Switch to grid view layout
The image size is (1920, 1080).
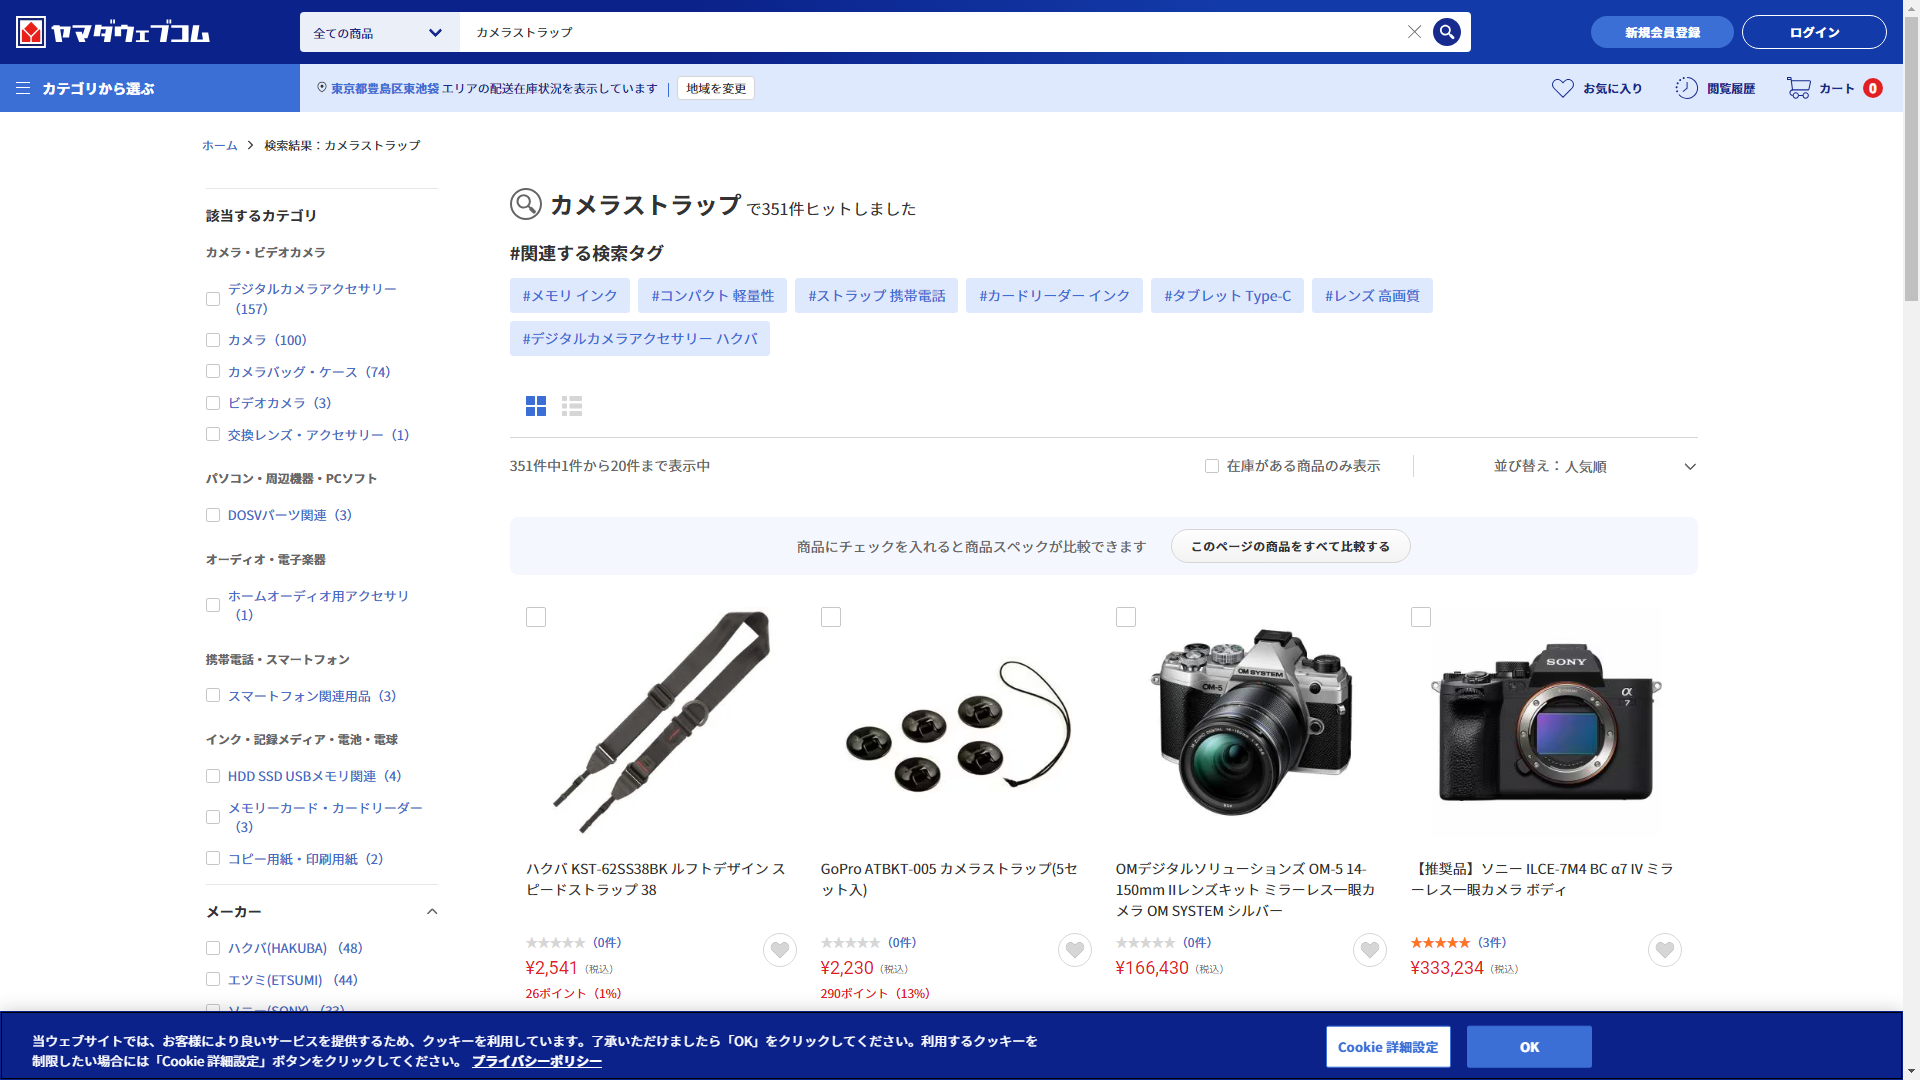click(536, 406)
